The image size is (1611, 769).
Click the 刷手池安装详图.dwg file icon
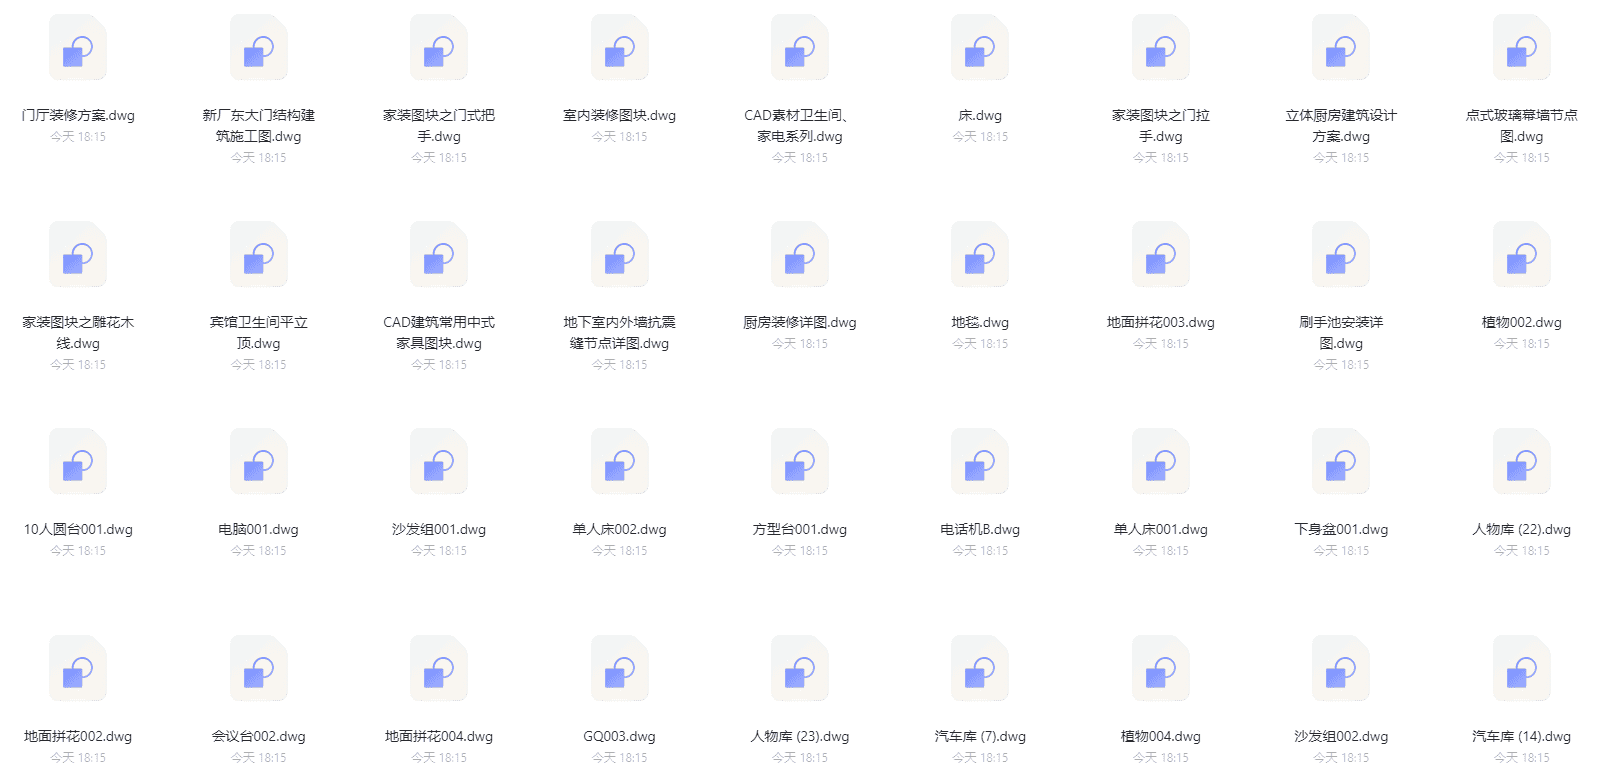pyautogui.click(x=1341, y=255)
